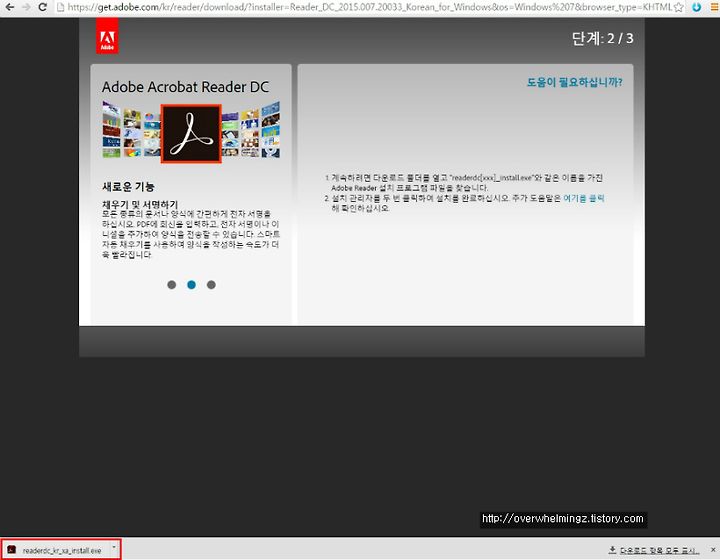Screen dimensions: 720x560
Task: Click the 단계: 2 / 3 step text
Action: pos(602,38)
